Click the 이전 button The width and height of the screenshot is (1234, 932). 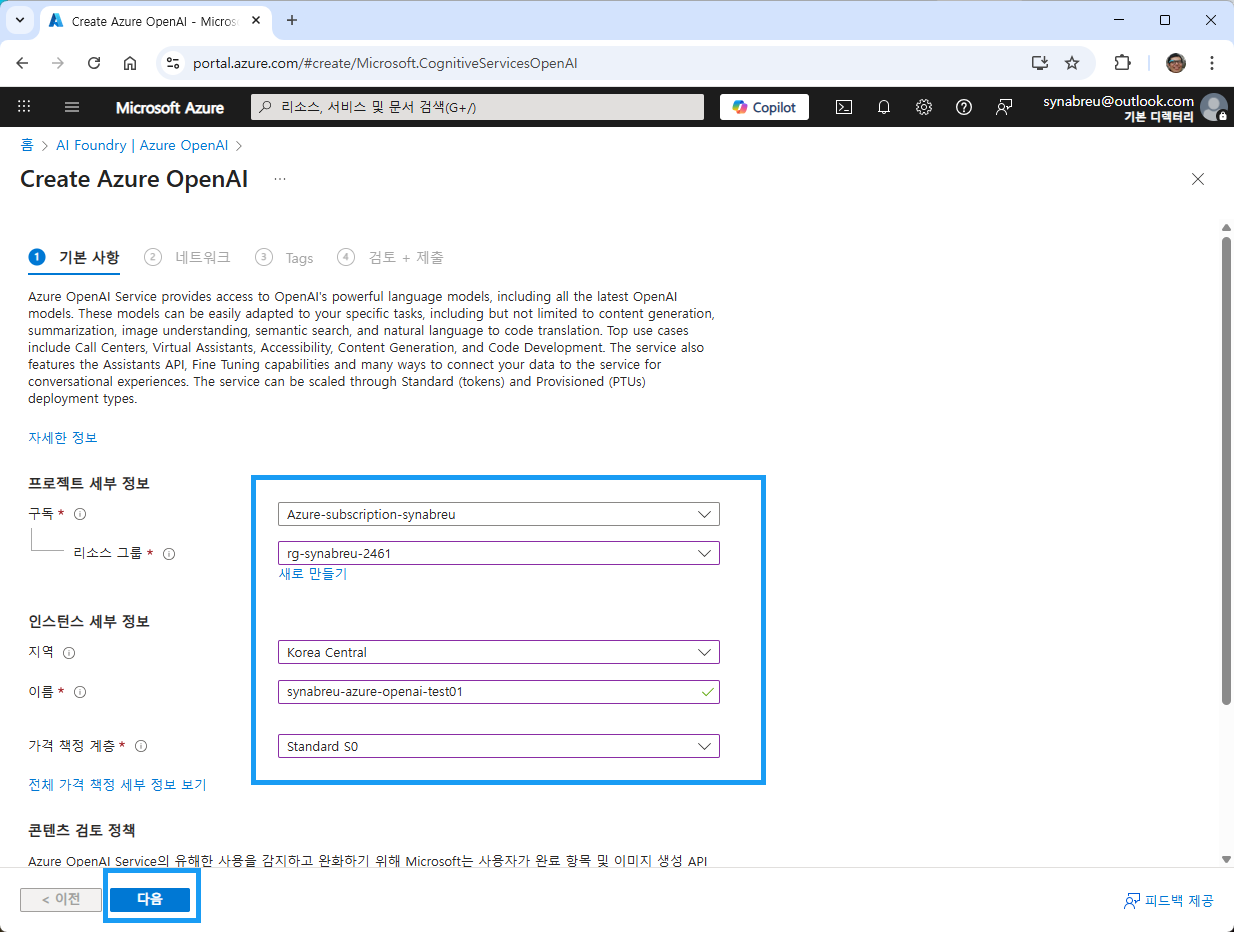point(61,899)
